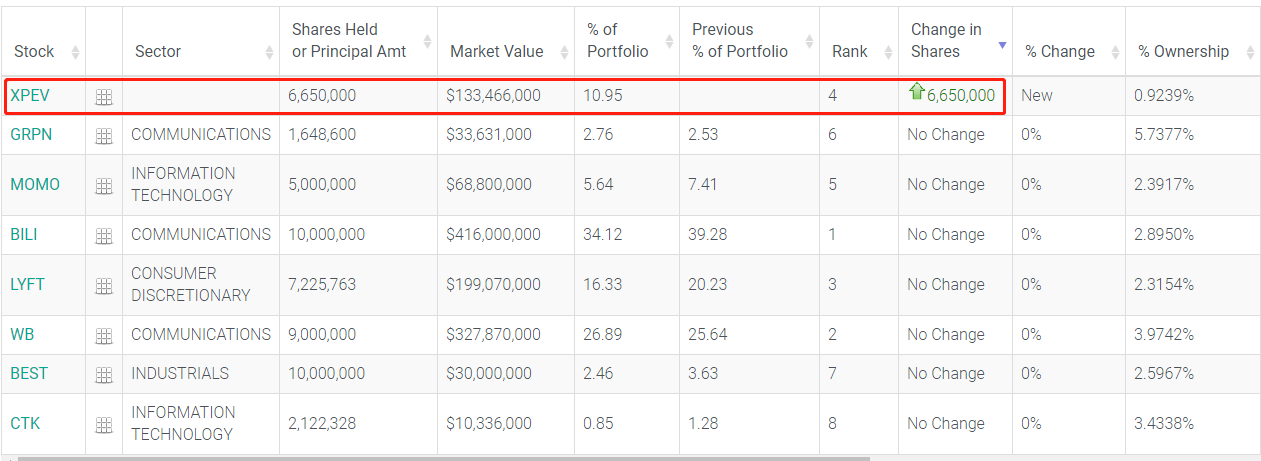
Task: Sort by % of Portfolio column
Action: (627, 41)
